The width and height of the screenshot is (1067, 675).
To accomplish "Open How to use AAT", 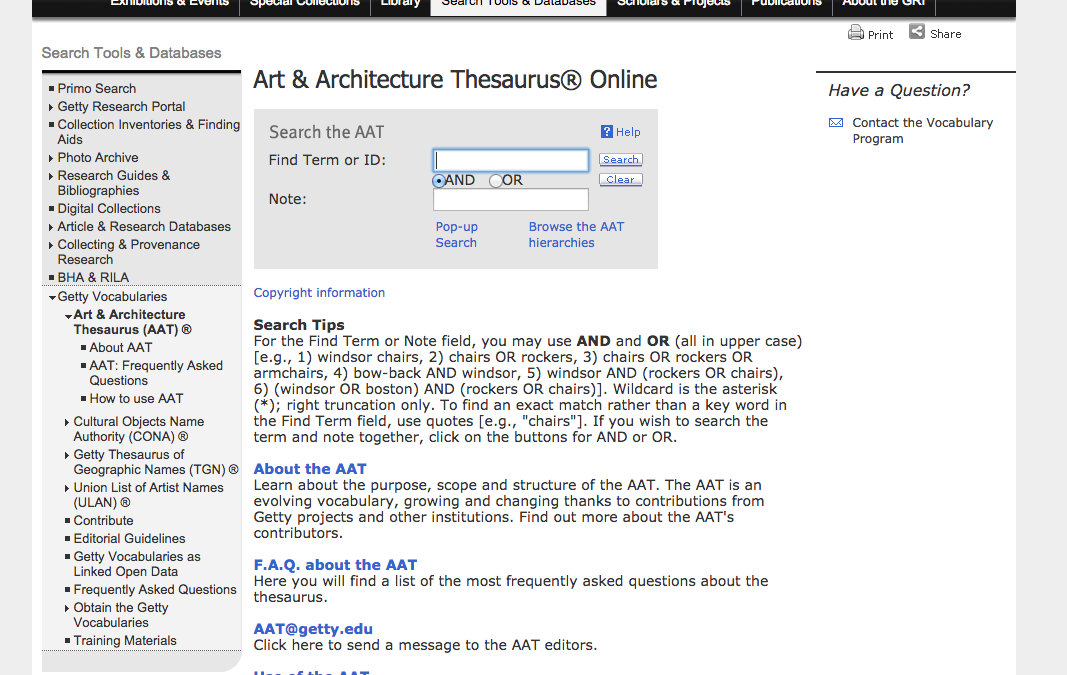I will coord(136,399).
